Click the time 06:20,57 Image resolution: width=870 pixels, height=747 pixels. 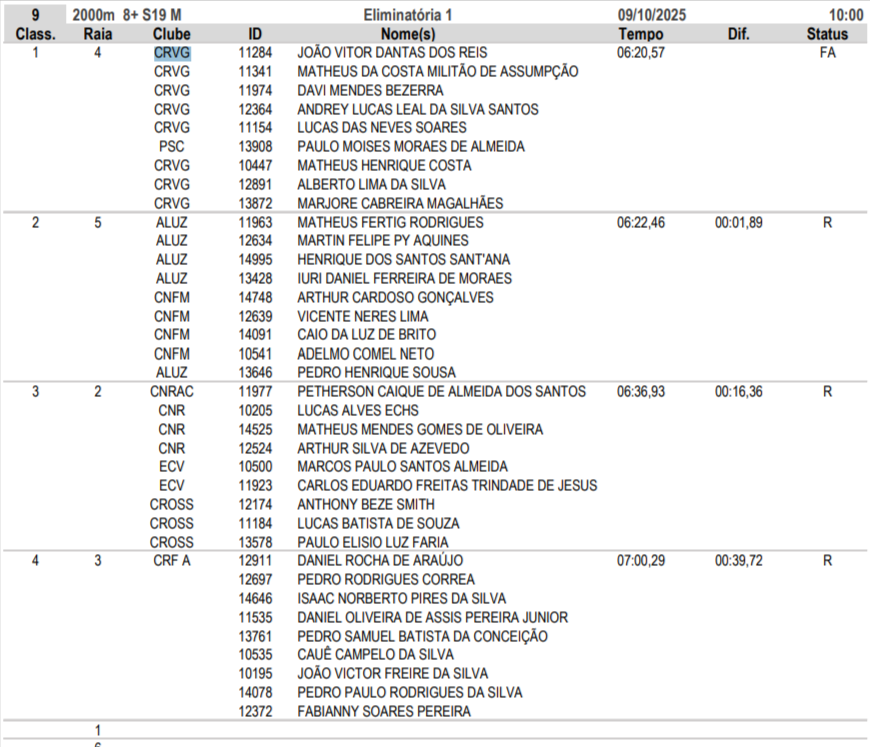[643, 53]
